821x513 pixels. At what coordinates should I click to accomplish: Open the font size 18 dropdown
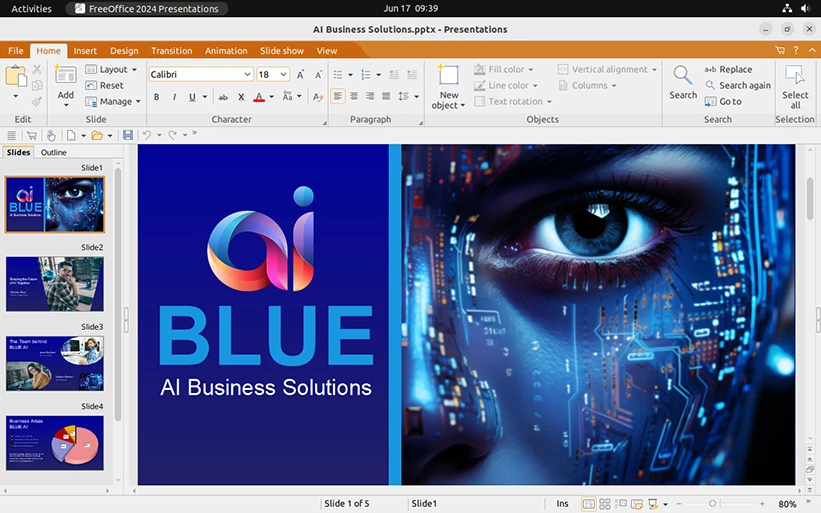(284, 74)
